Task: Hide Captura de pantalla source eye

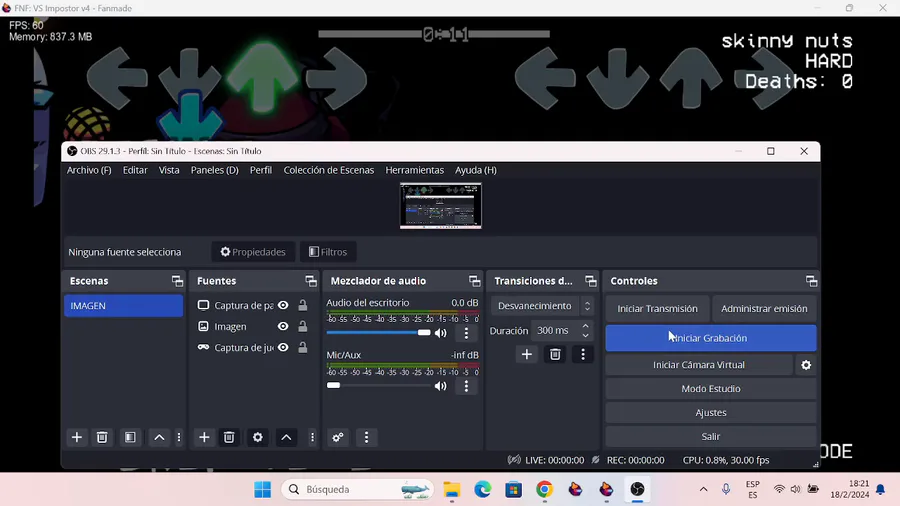Action: click(283, 305)
